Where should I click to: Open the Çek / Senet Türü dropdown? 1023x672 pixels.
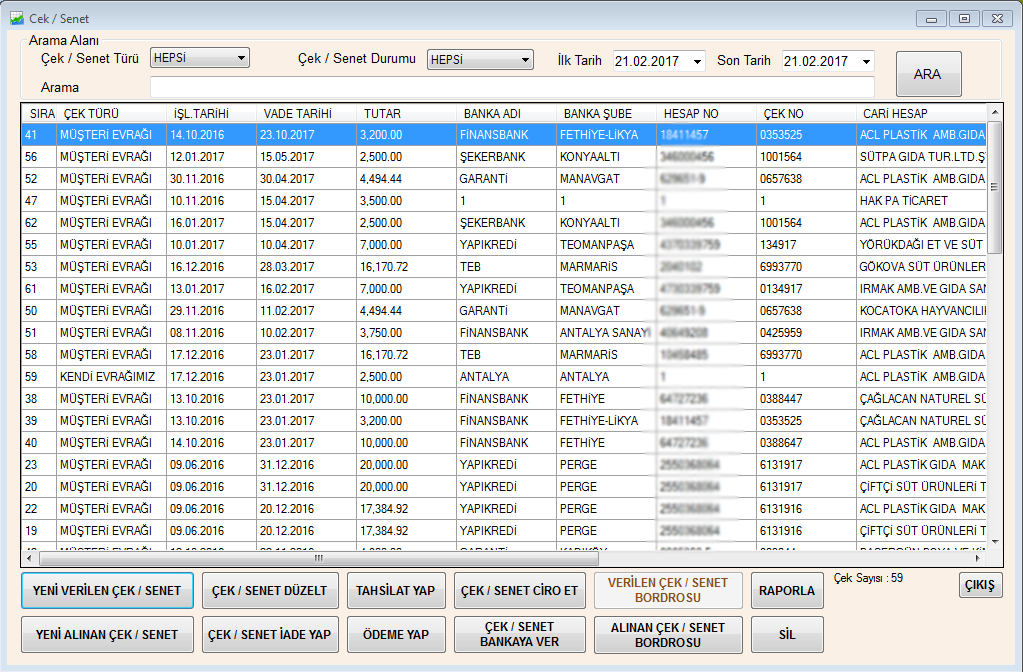200,58
